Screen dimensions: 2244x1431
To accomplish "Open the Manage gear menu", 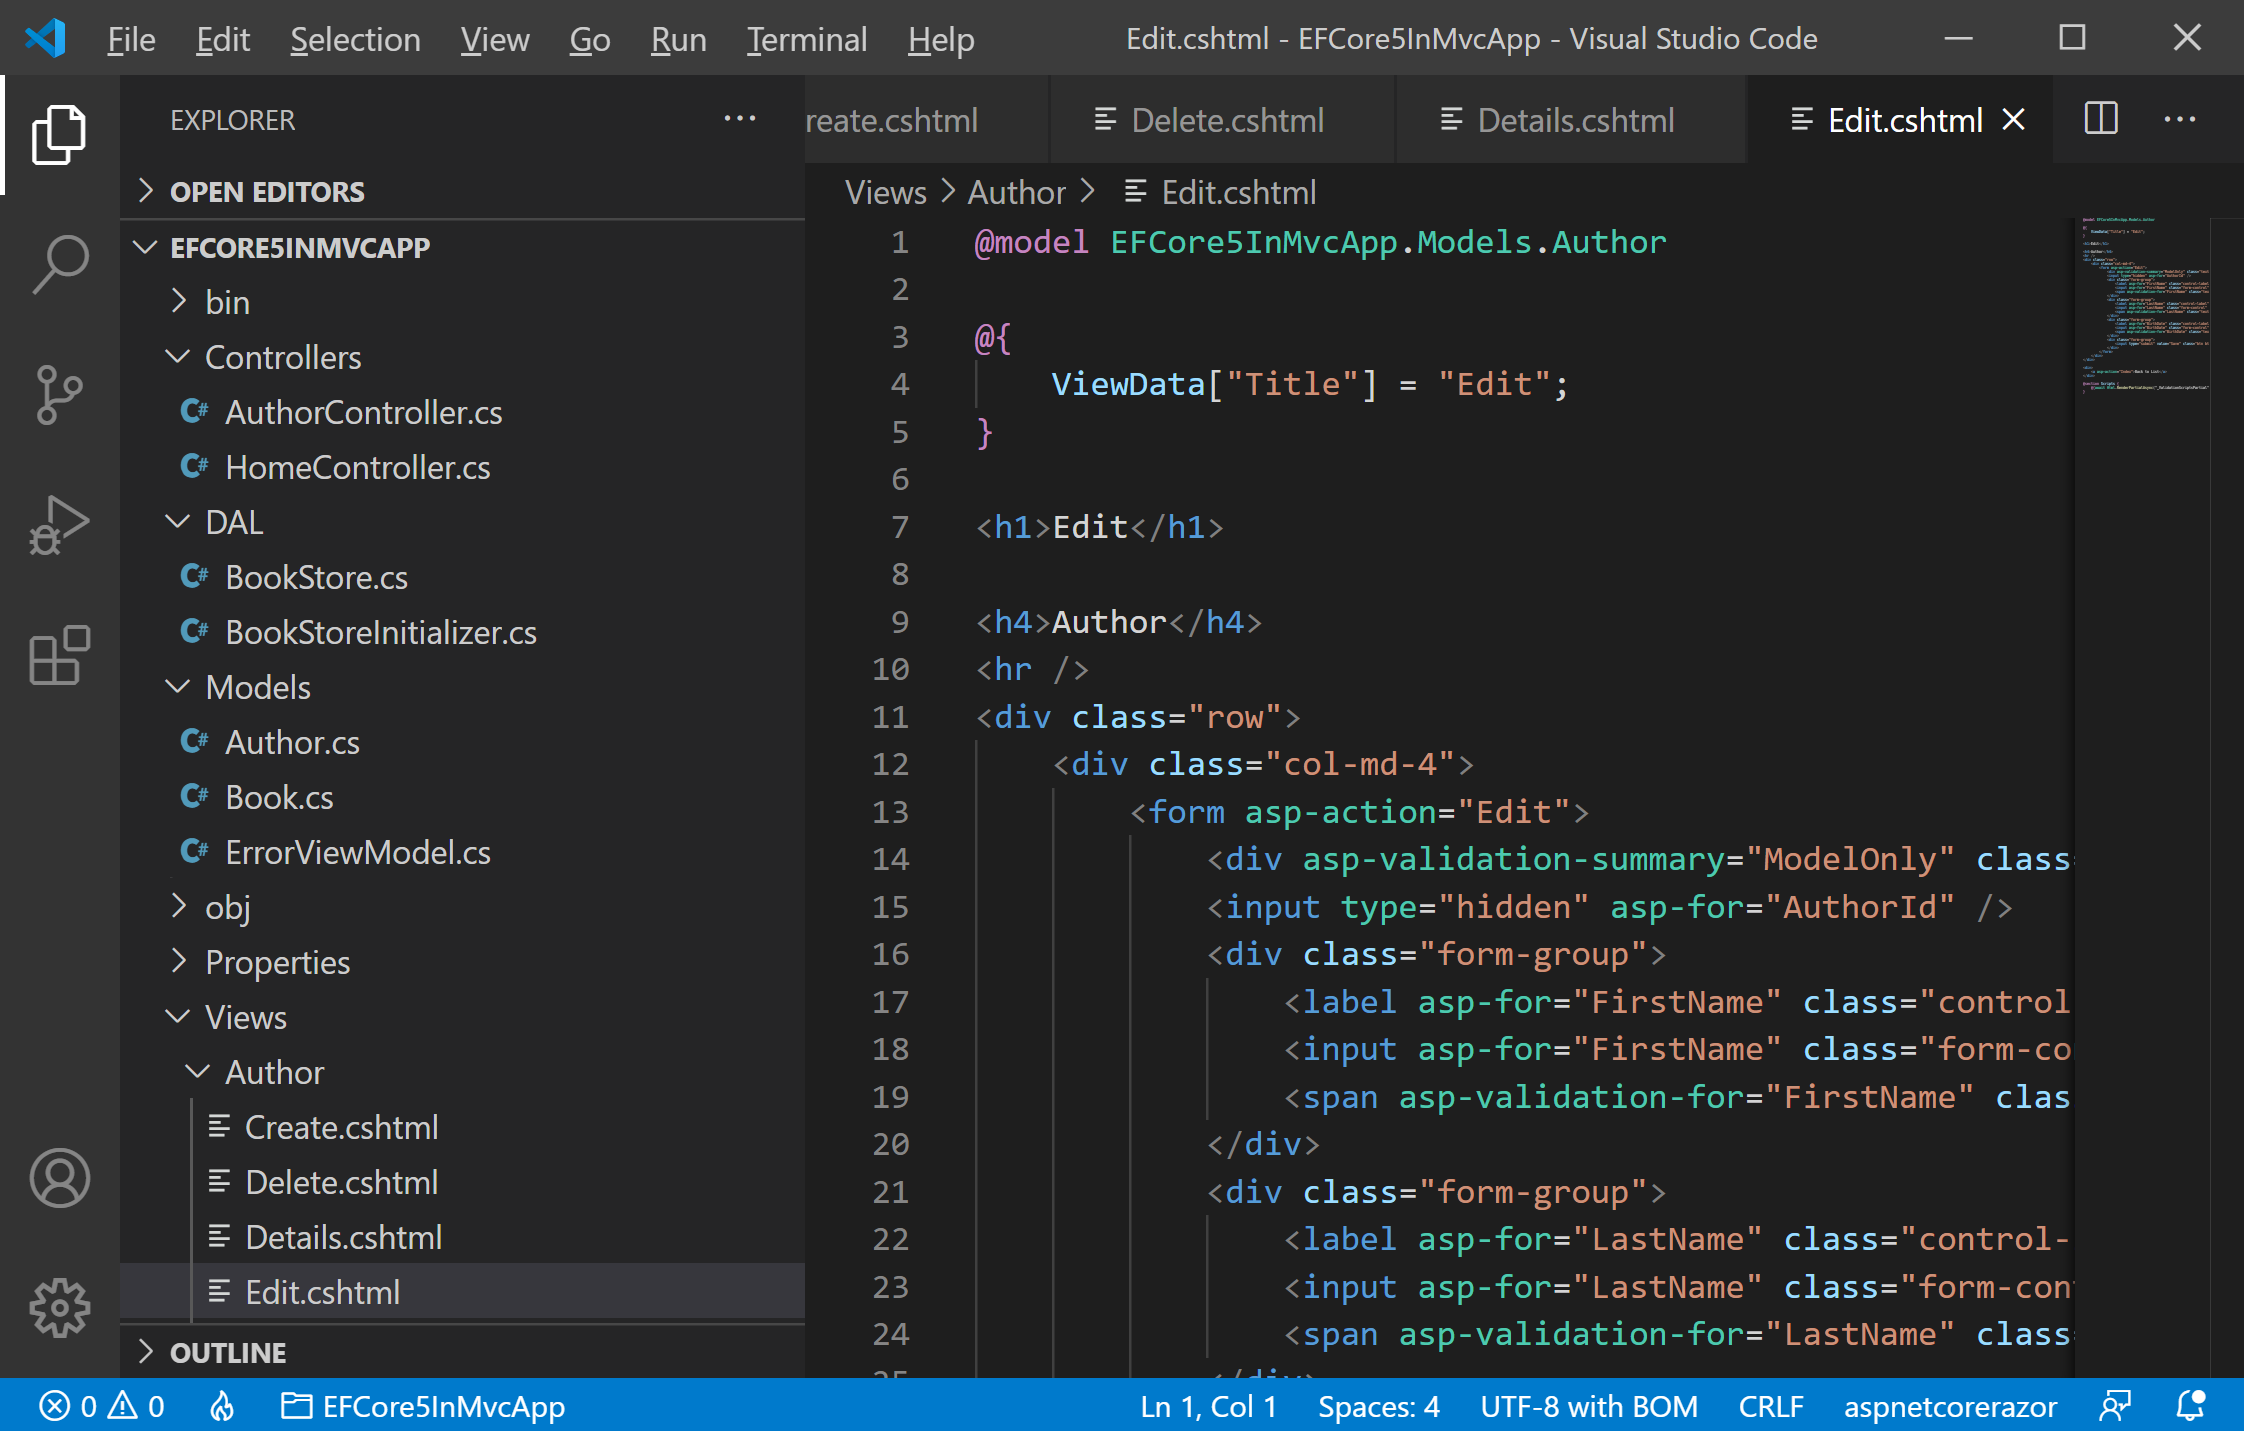I will click(60, 1308).
